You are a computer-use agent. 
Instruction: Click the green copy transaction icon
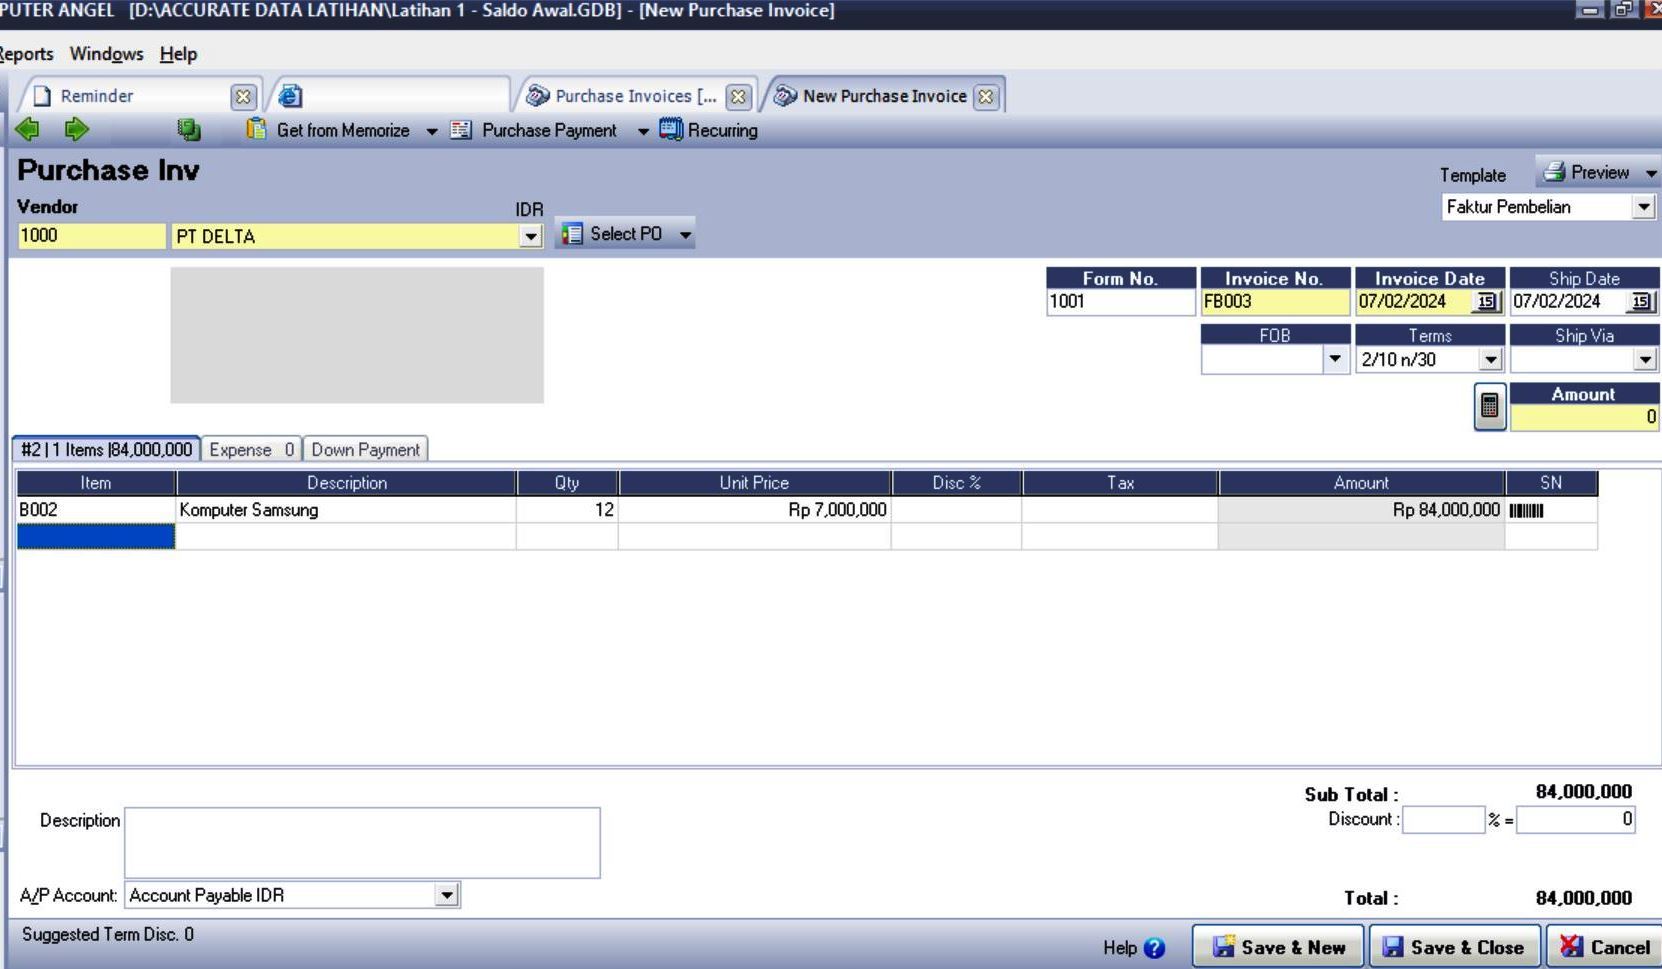pos(188,130)
